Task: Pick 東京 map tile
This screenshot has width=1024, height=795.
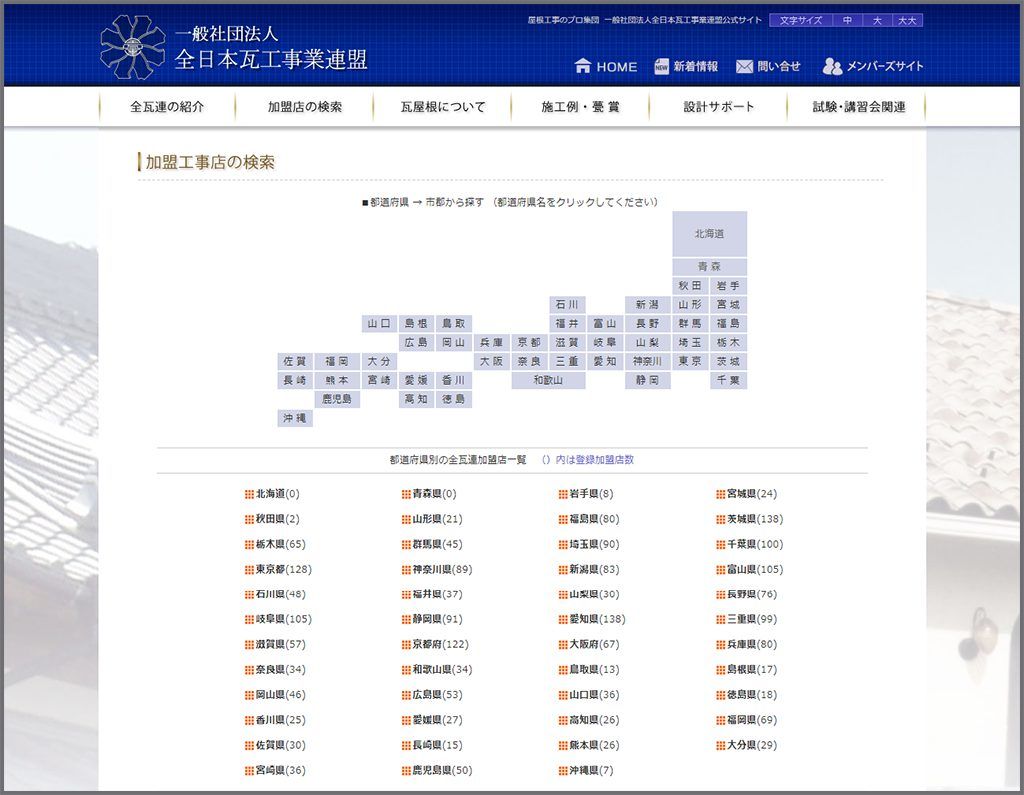Action: (x=690, y=361)
